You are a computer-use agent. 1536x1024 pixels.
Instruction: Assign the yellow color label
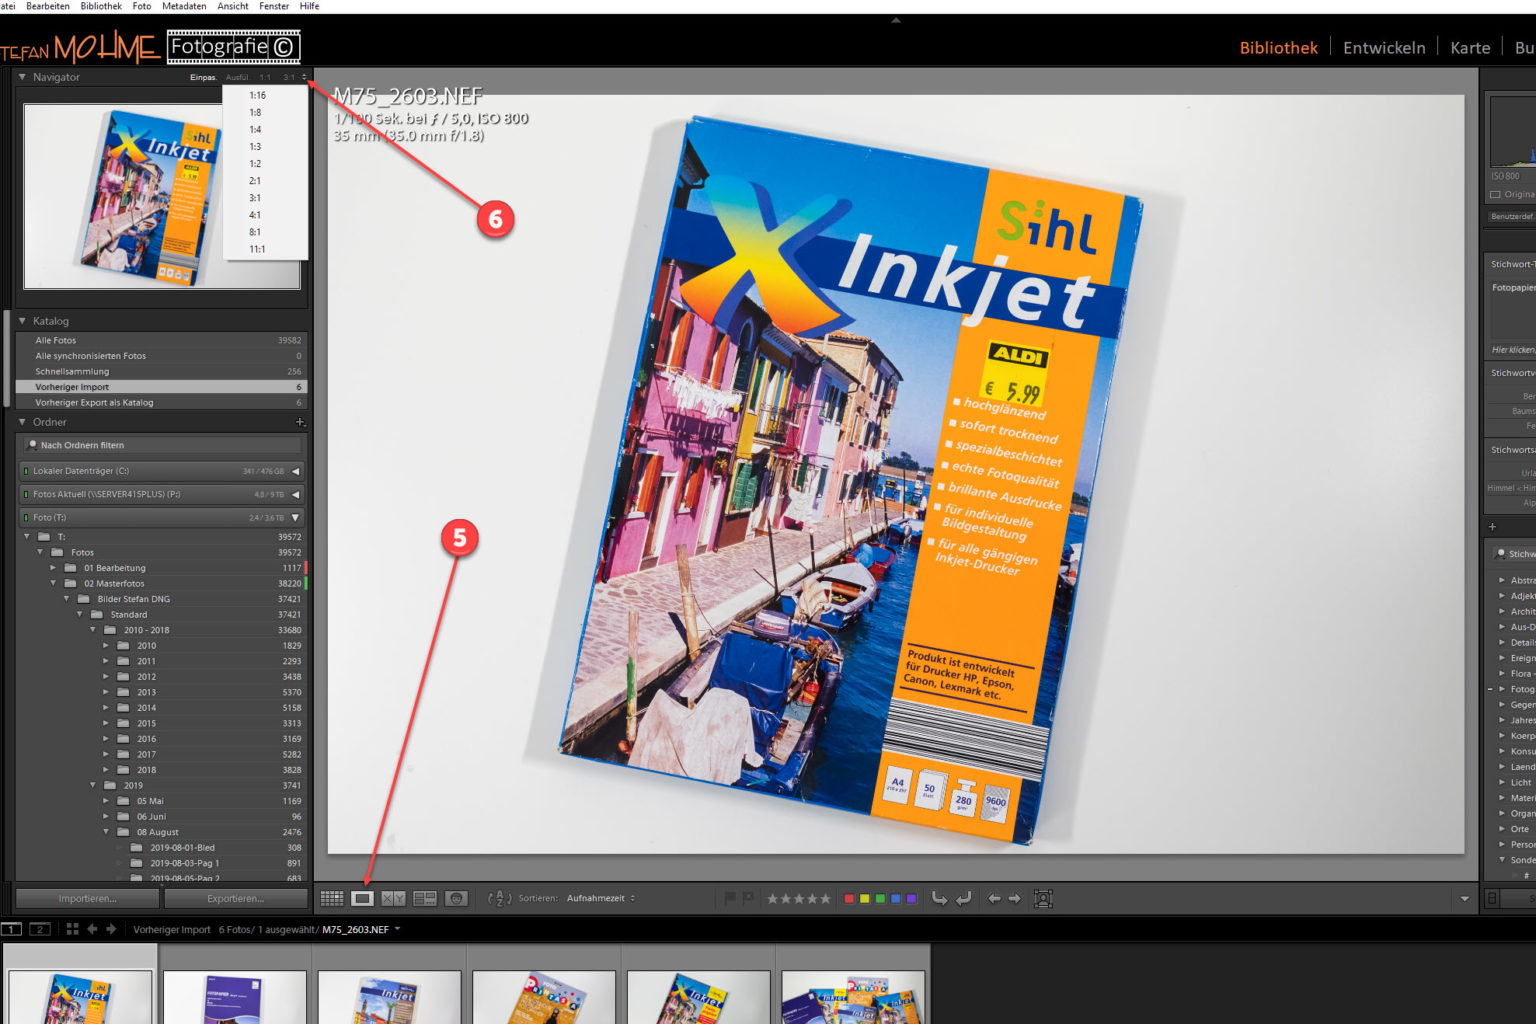(865, 898)
